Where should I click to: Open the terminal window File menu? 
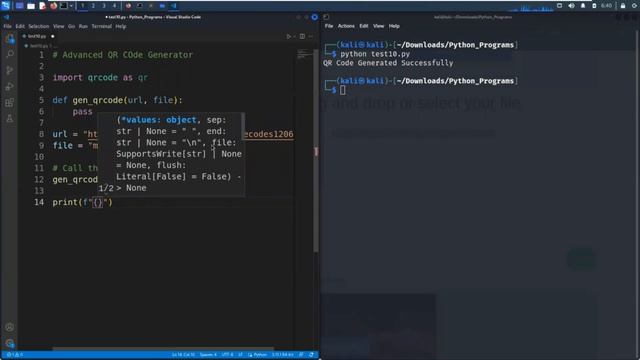[329, 26]
